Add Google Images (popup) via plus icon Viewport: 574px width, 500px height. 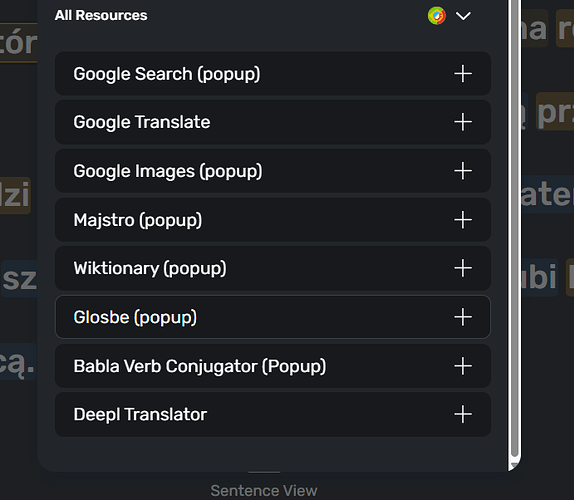coord(463,171)
